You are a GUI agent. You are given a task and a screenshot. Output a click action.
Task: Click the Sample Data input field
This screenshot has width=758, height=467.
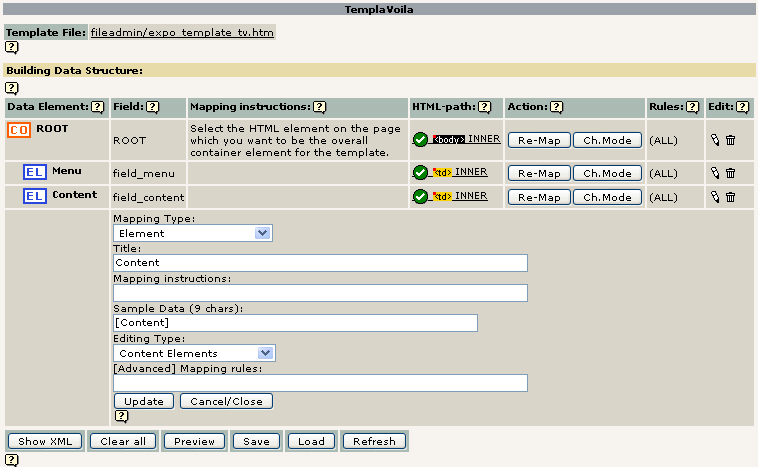(x=295, y=323)
